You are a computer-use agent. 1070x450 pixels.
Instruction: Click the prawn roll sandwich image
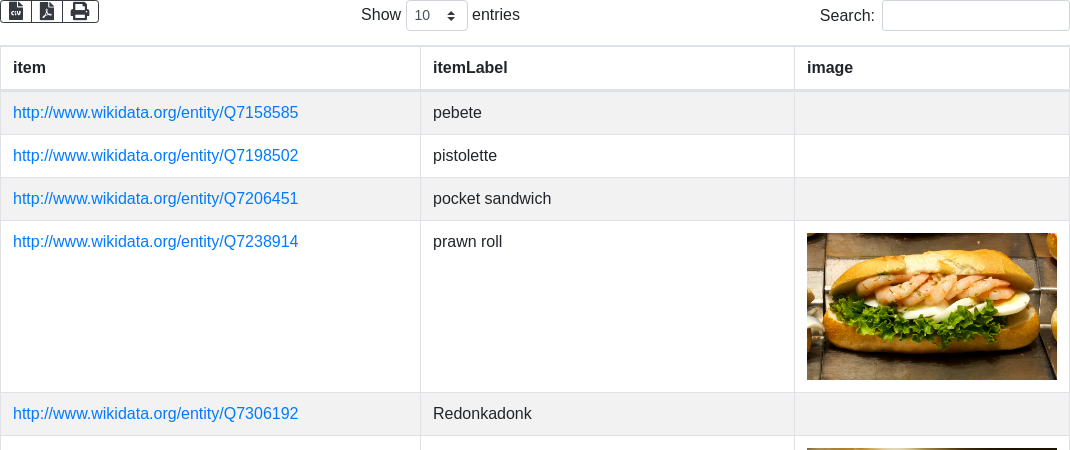pos(931,306)
